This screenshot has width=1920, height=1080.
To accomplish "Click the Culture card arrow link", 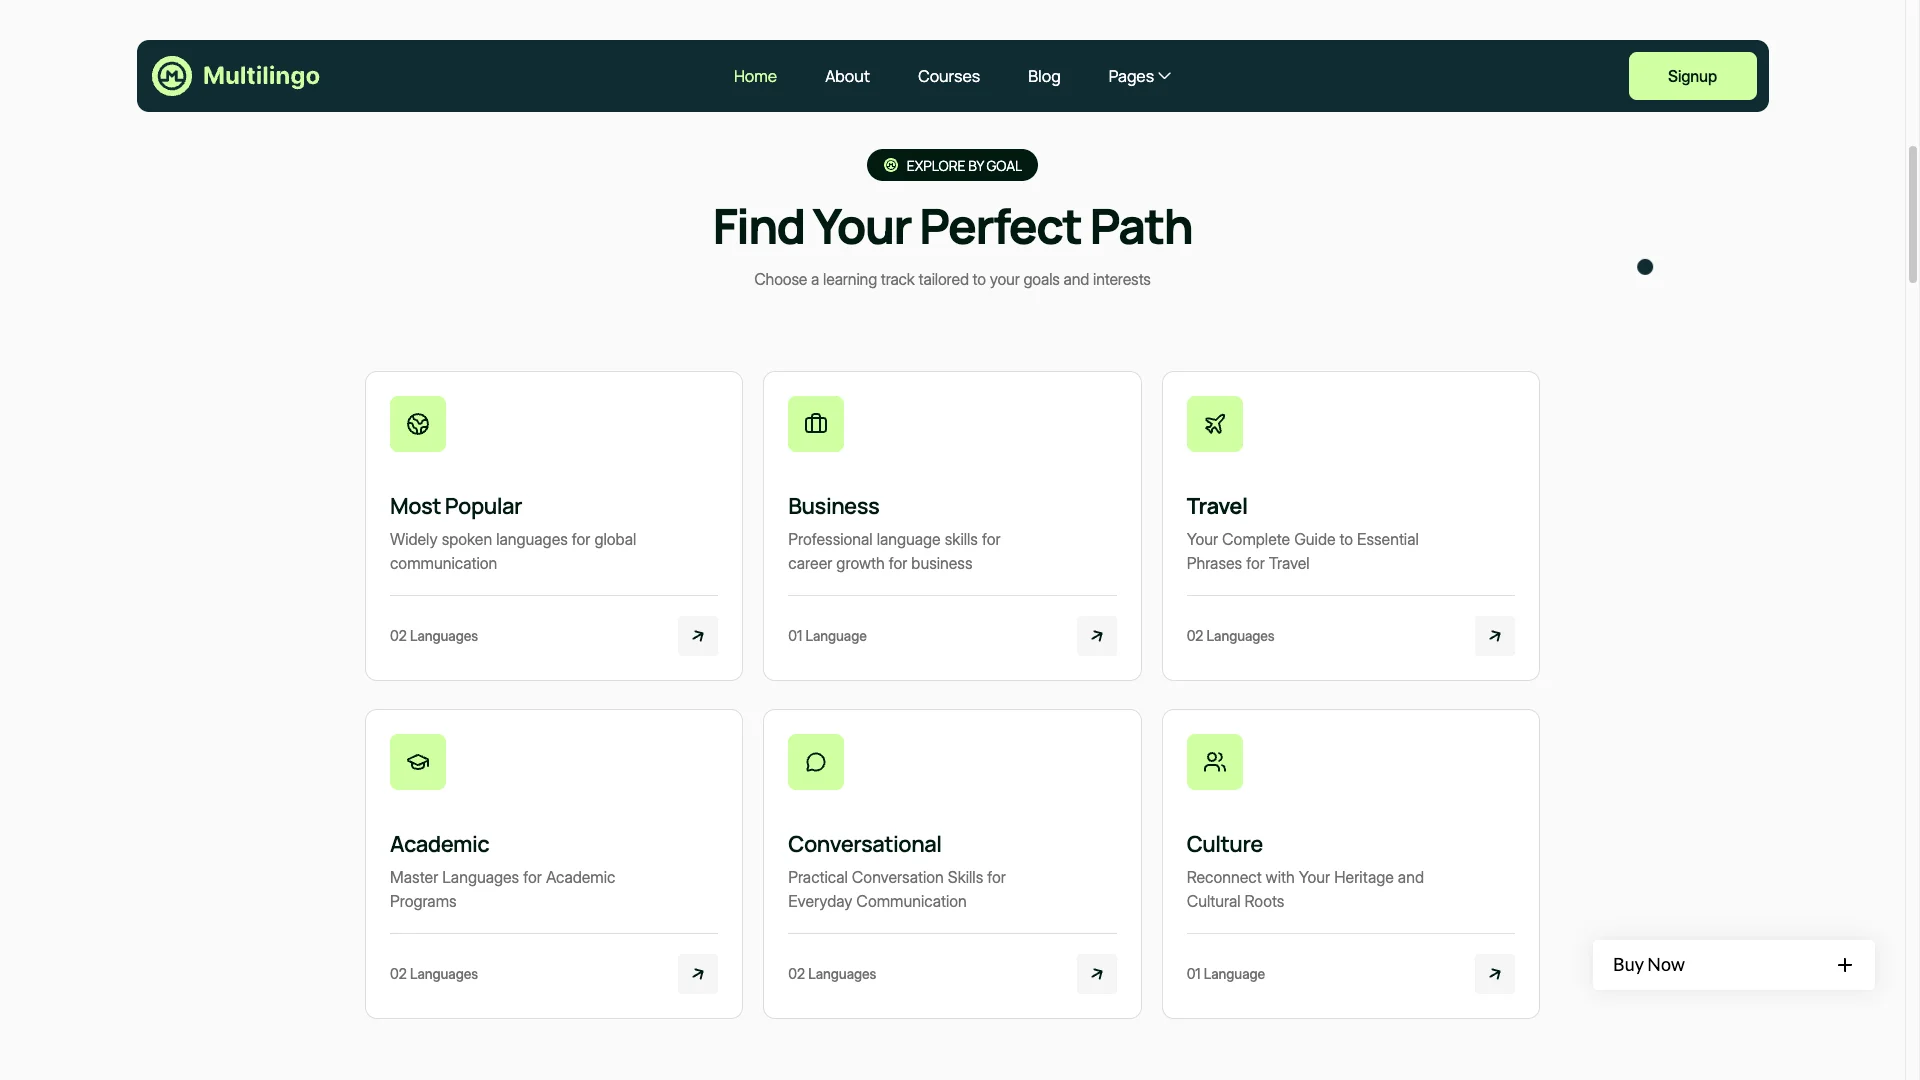I will pos(1494,973).
